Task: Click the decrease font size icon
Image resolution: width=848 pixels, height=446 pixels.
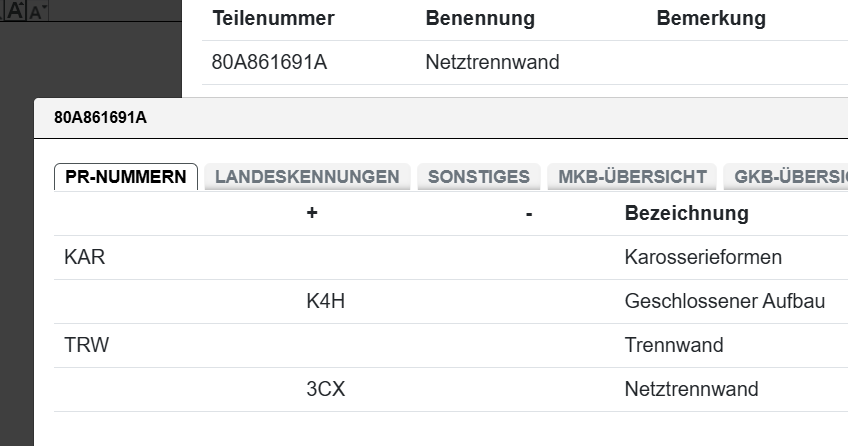Action: tap(38, 12)
